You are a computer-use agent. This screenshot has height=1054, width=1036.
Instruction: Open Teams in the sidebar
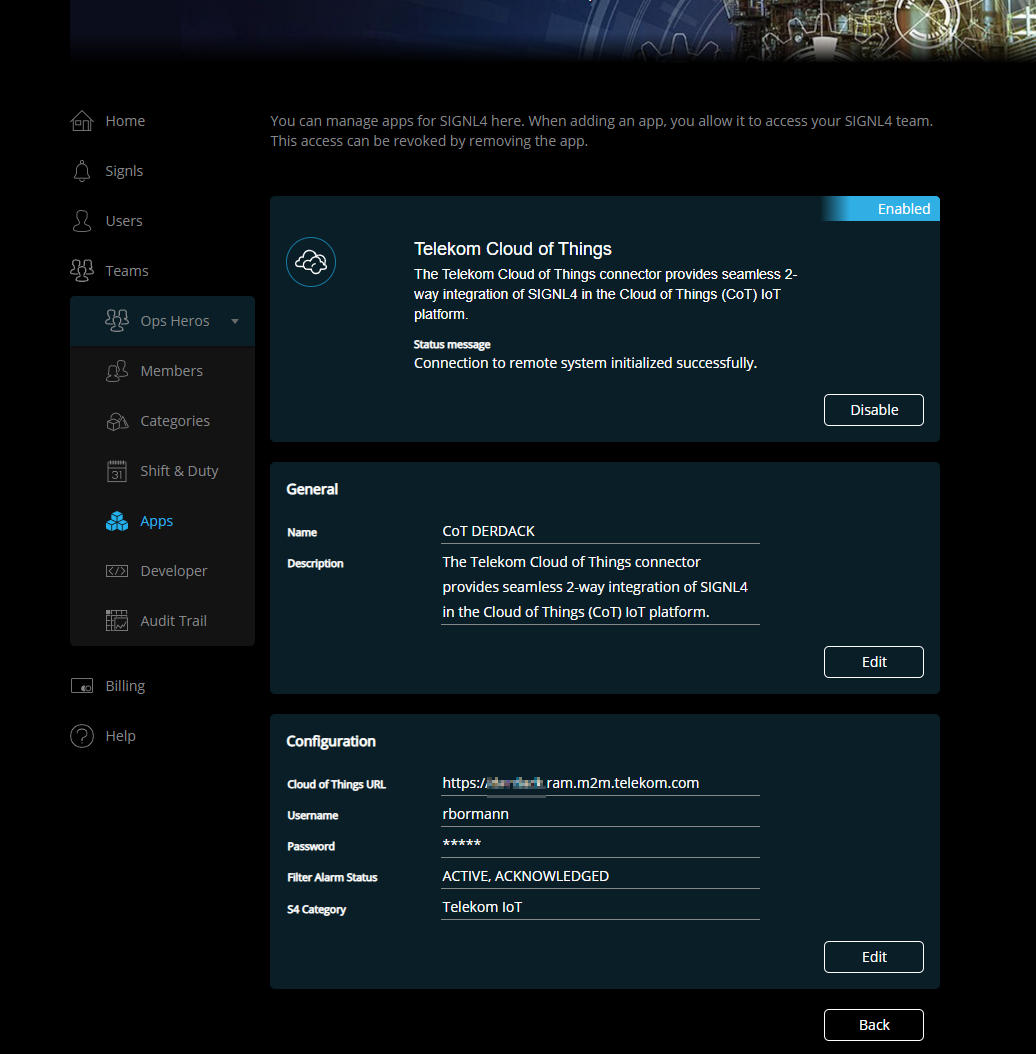[x=127, y=271]
